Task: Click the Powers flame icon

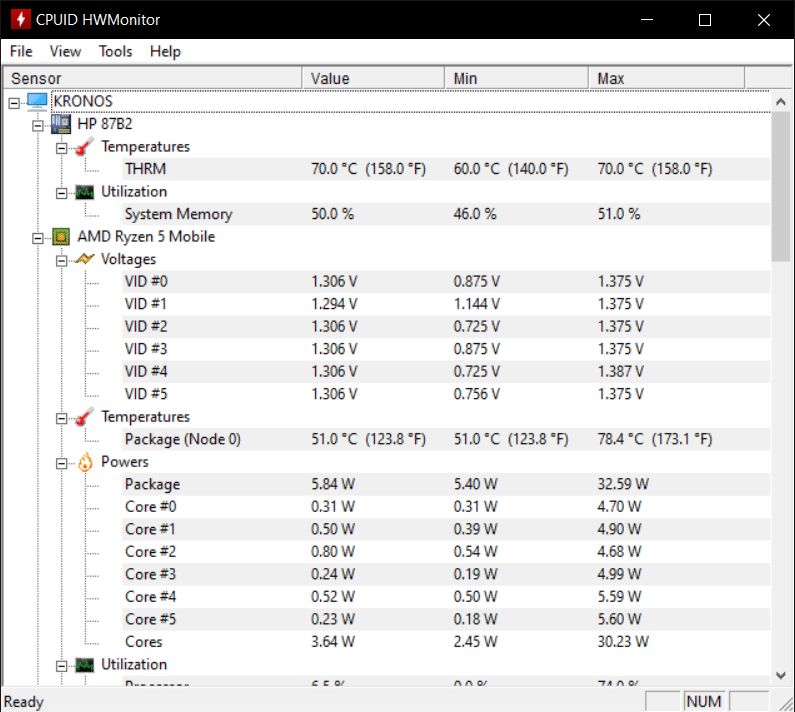Action: tap(85, 462)
